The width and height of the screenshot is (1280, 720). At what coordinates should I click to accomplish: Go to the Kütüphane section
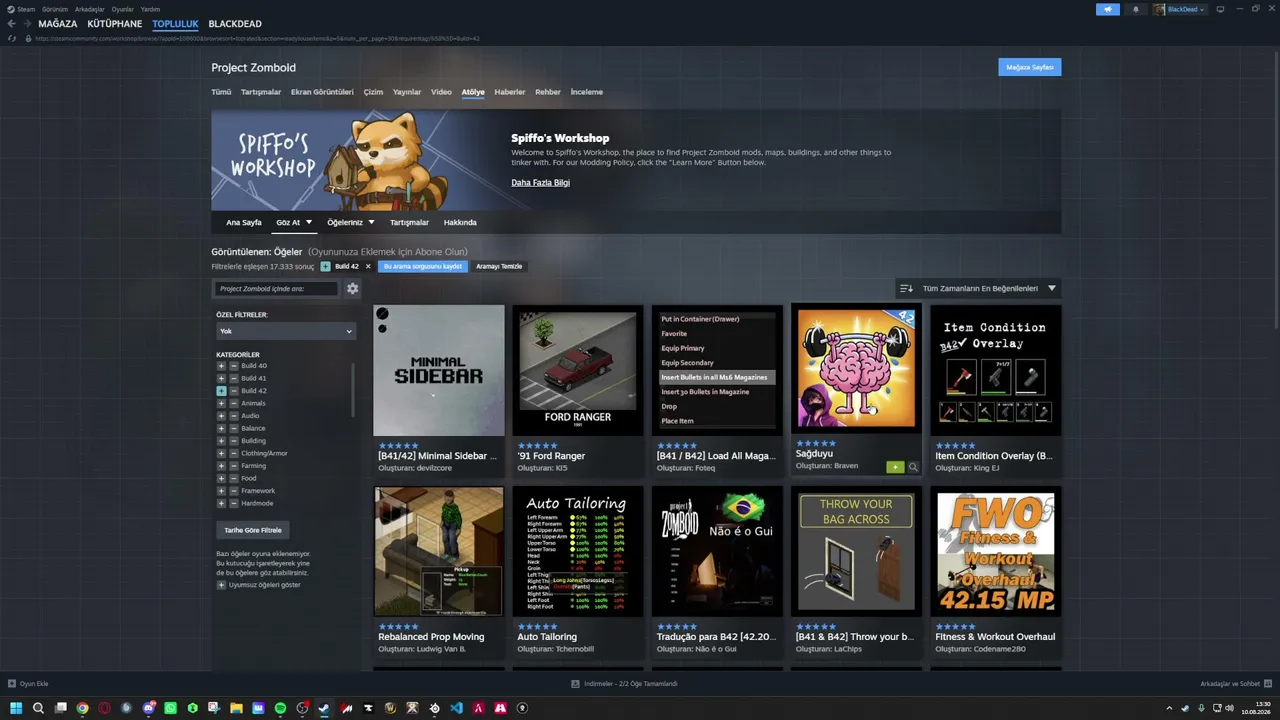(x=115, y=24)
